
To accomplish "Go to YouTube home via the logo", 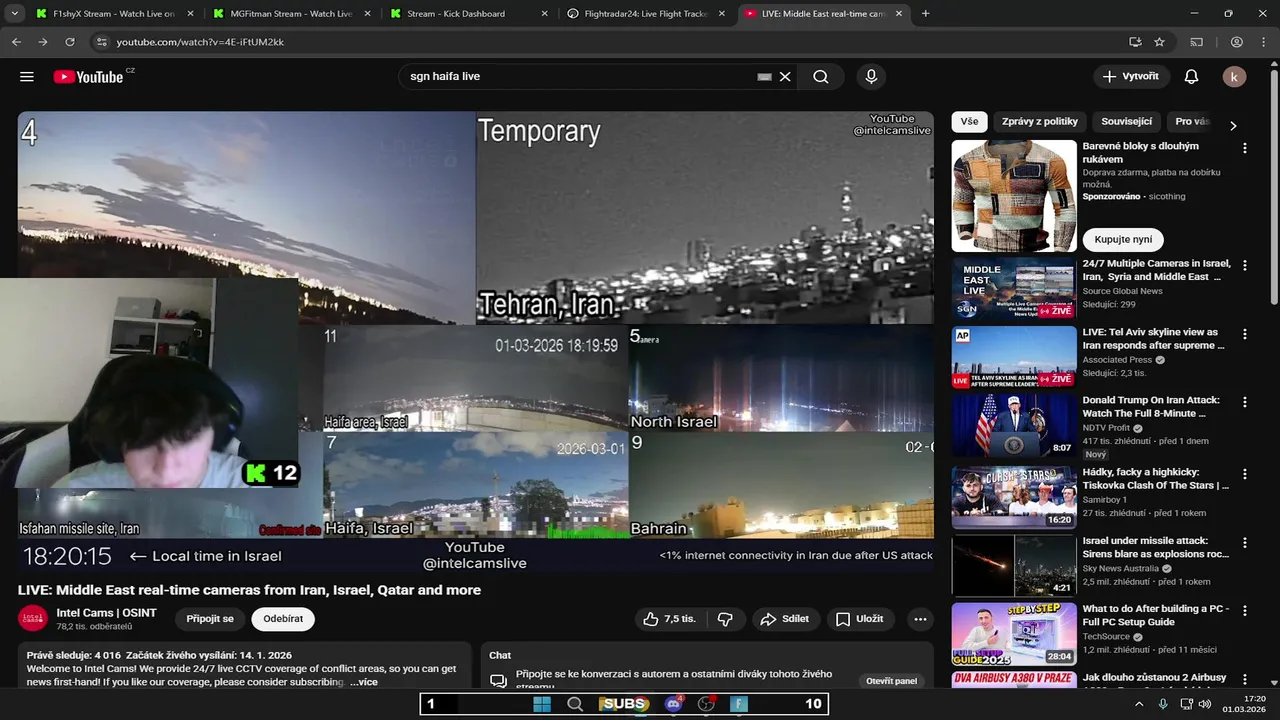I will point(88,77).
